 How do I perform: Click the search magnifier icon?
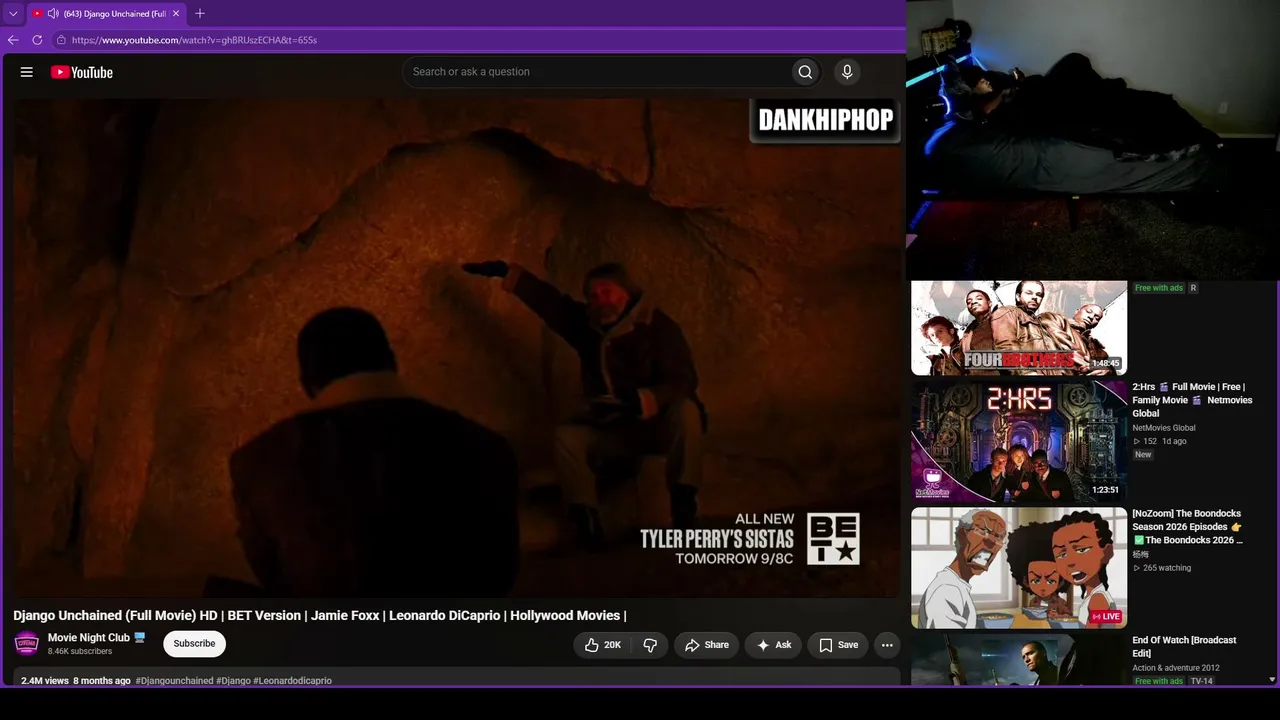805,72
